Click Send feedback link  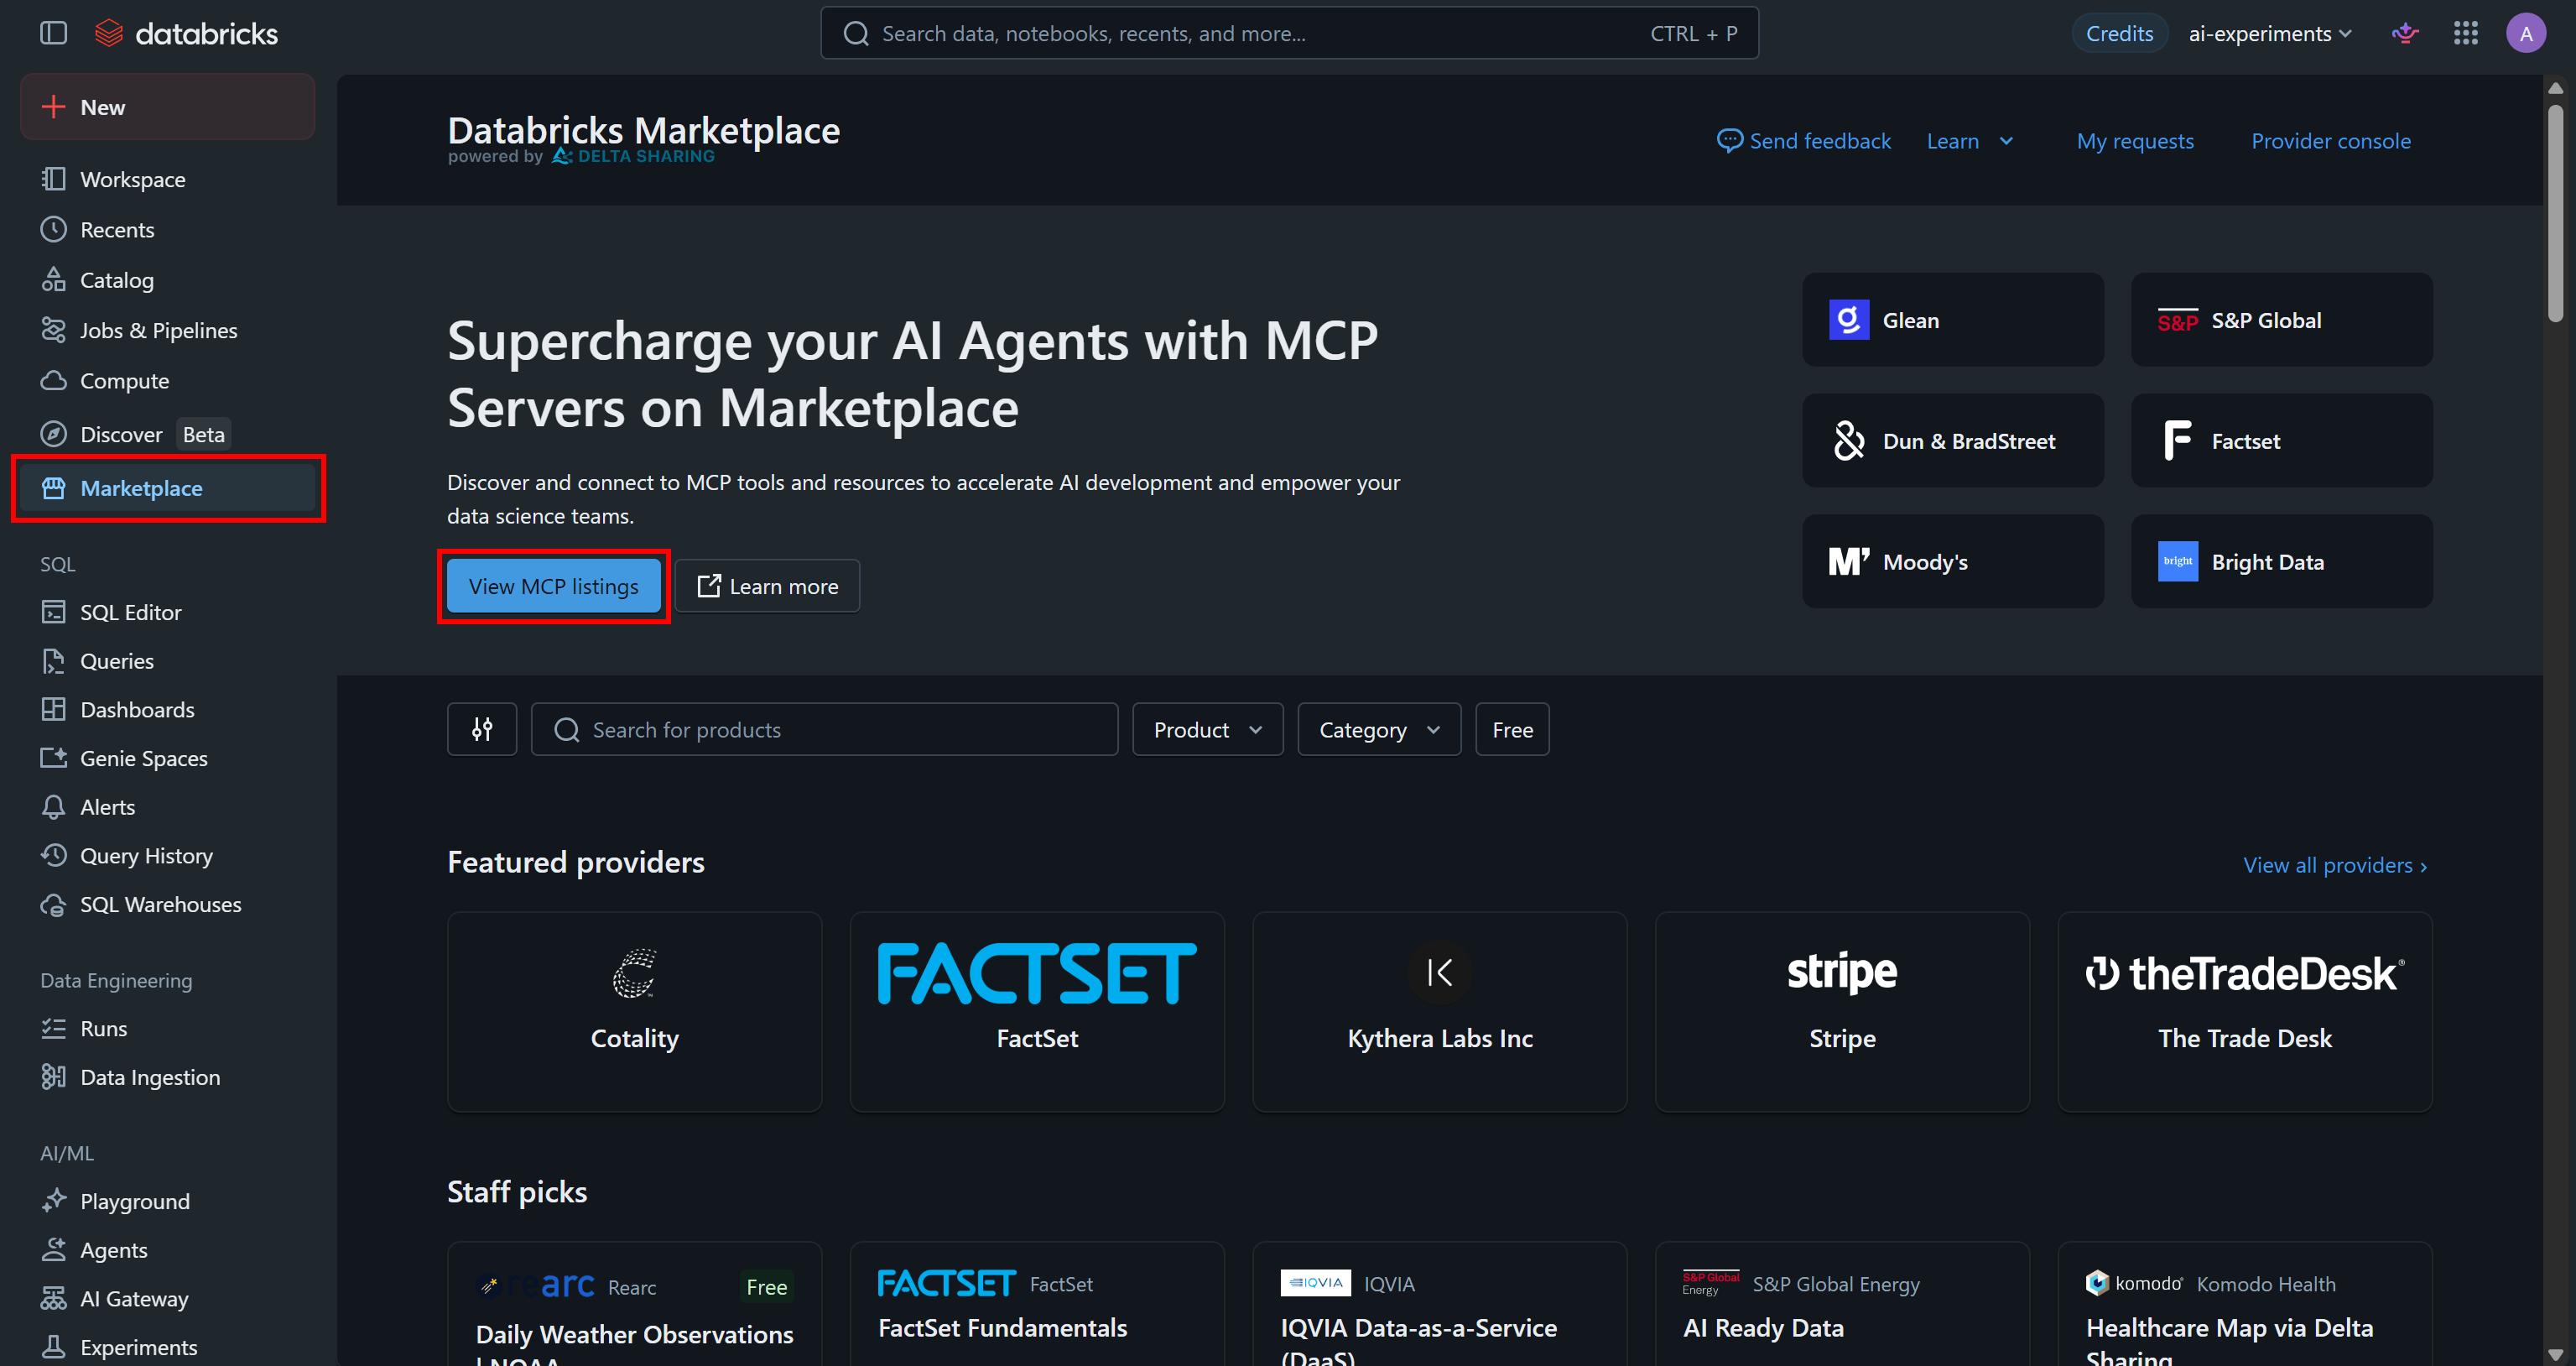[1803, 141]
